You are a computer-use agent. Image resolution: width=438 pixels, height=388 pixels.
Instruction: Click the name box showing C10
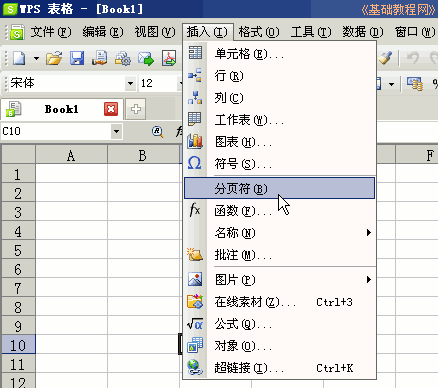[x=56, y=131]
